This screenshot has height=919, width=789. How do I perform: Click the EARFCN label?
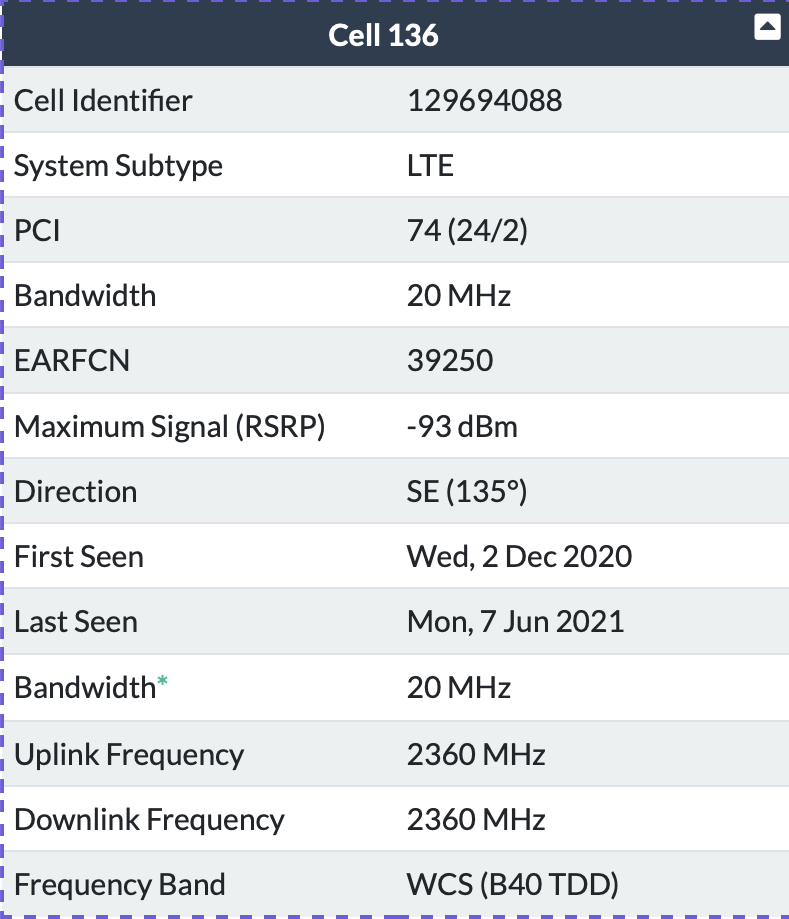(x=72, y=360)
